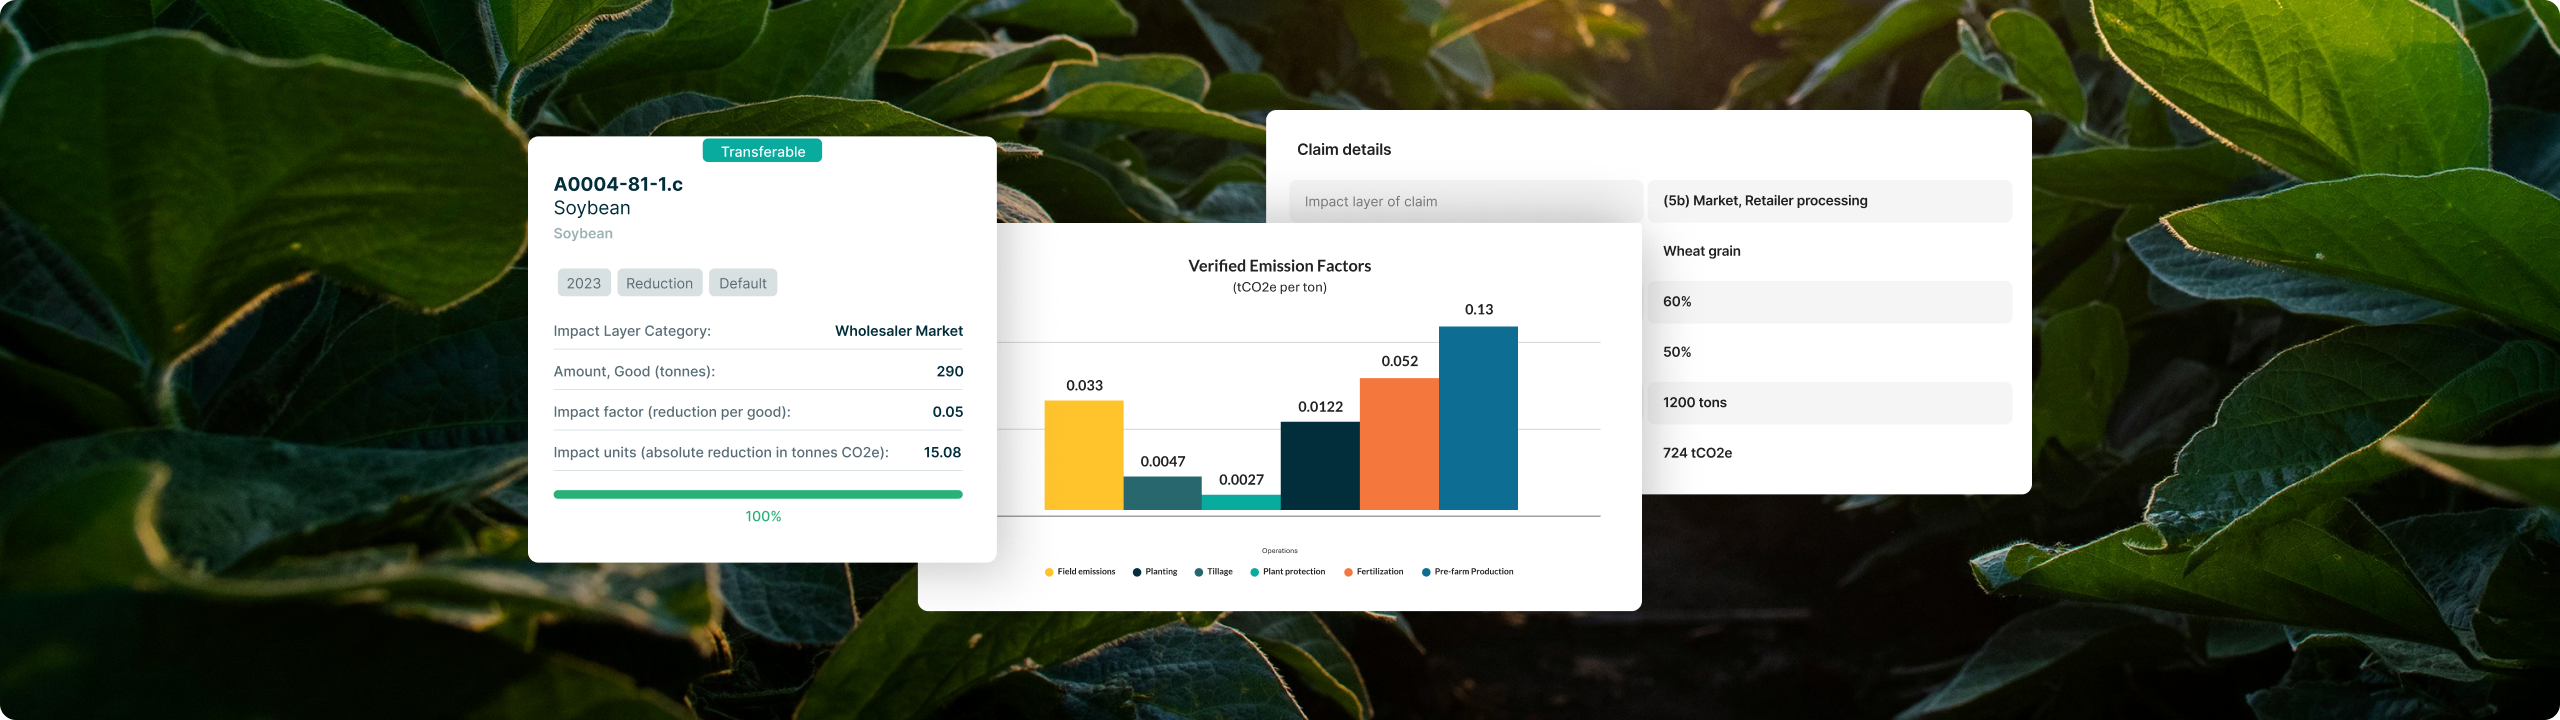Click the orange Fertilization bar
The image size is (2560, 720).
tap(1399, 444)
